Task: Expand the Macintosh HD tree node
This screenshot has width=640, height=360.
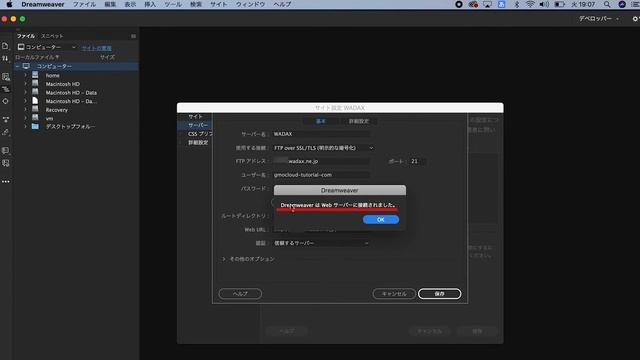Action: (25, 84)
